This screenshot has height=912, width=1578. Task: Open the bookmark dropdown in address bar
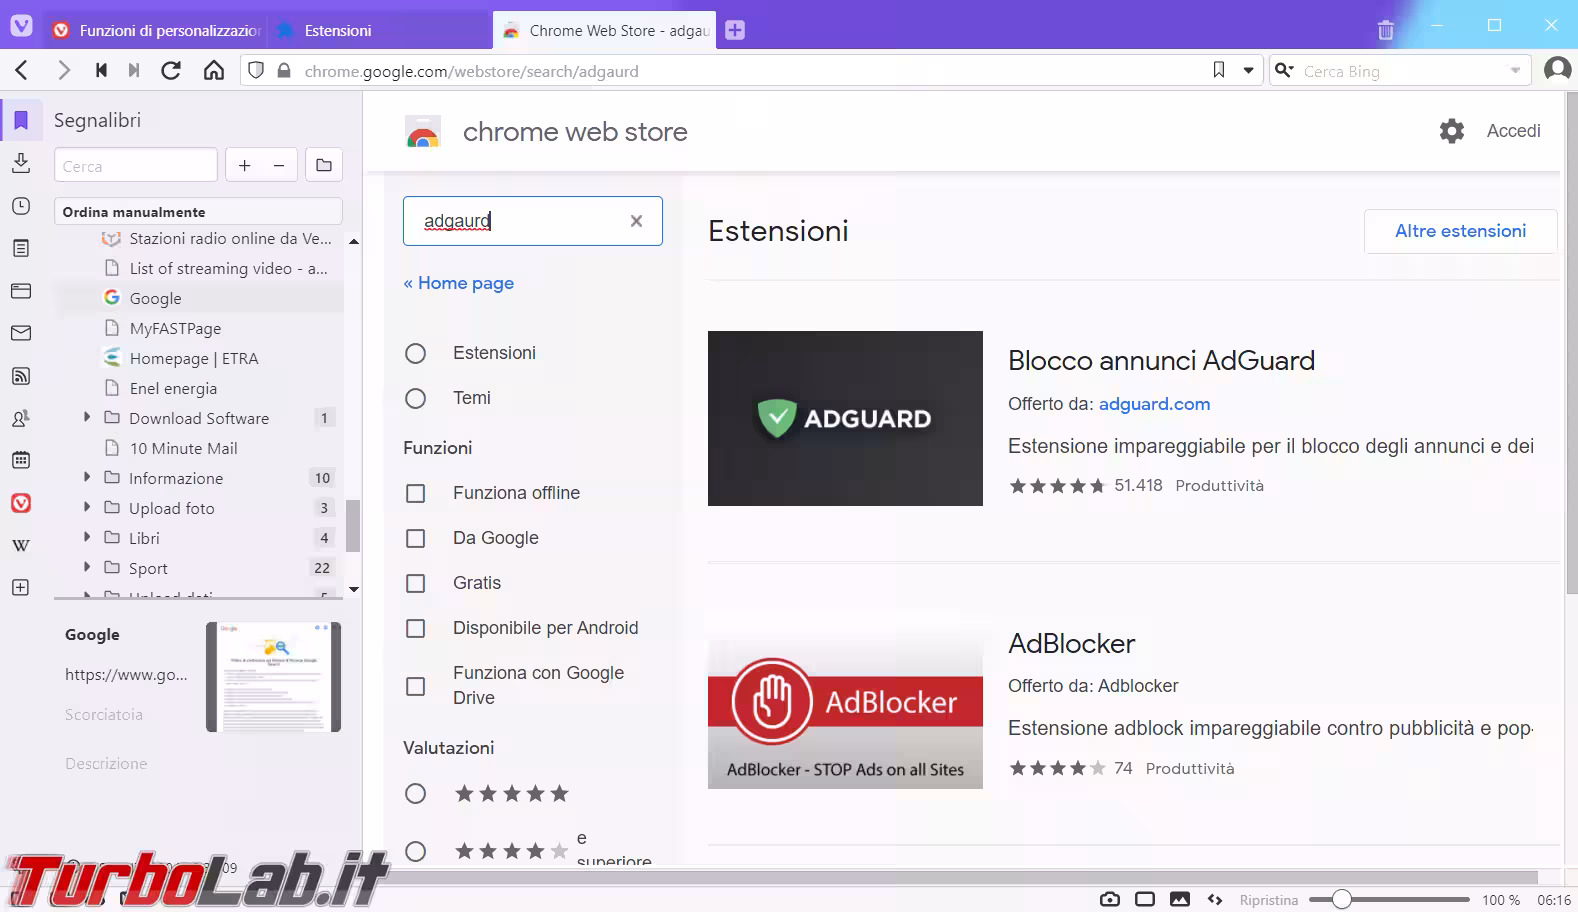click(1248, 70)
